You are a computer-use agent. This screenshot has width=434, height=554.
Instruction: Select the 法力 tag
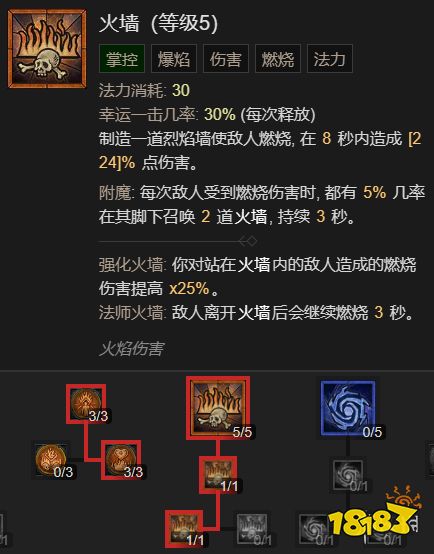point(329,59)
